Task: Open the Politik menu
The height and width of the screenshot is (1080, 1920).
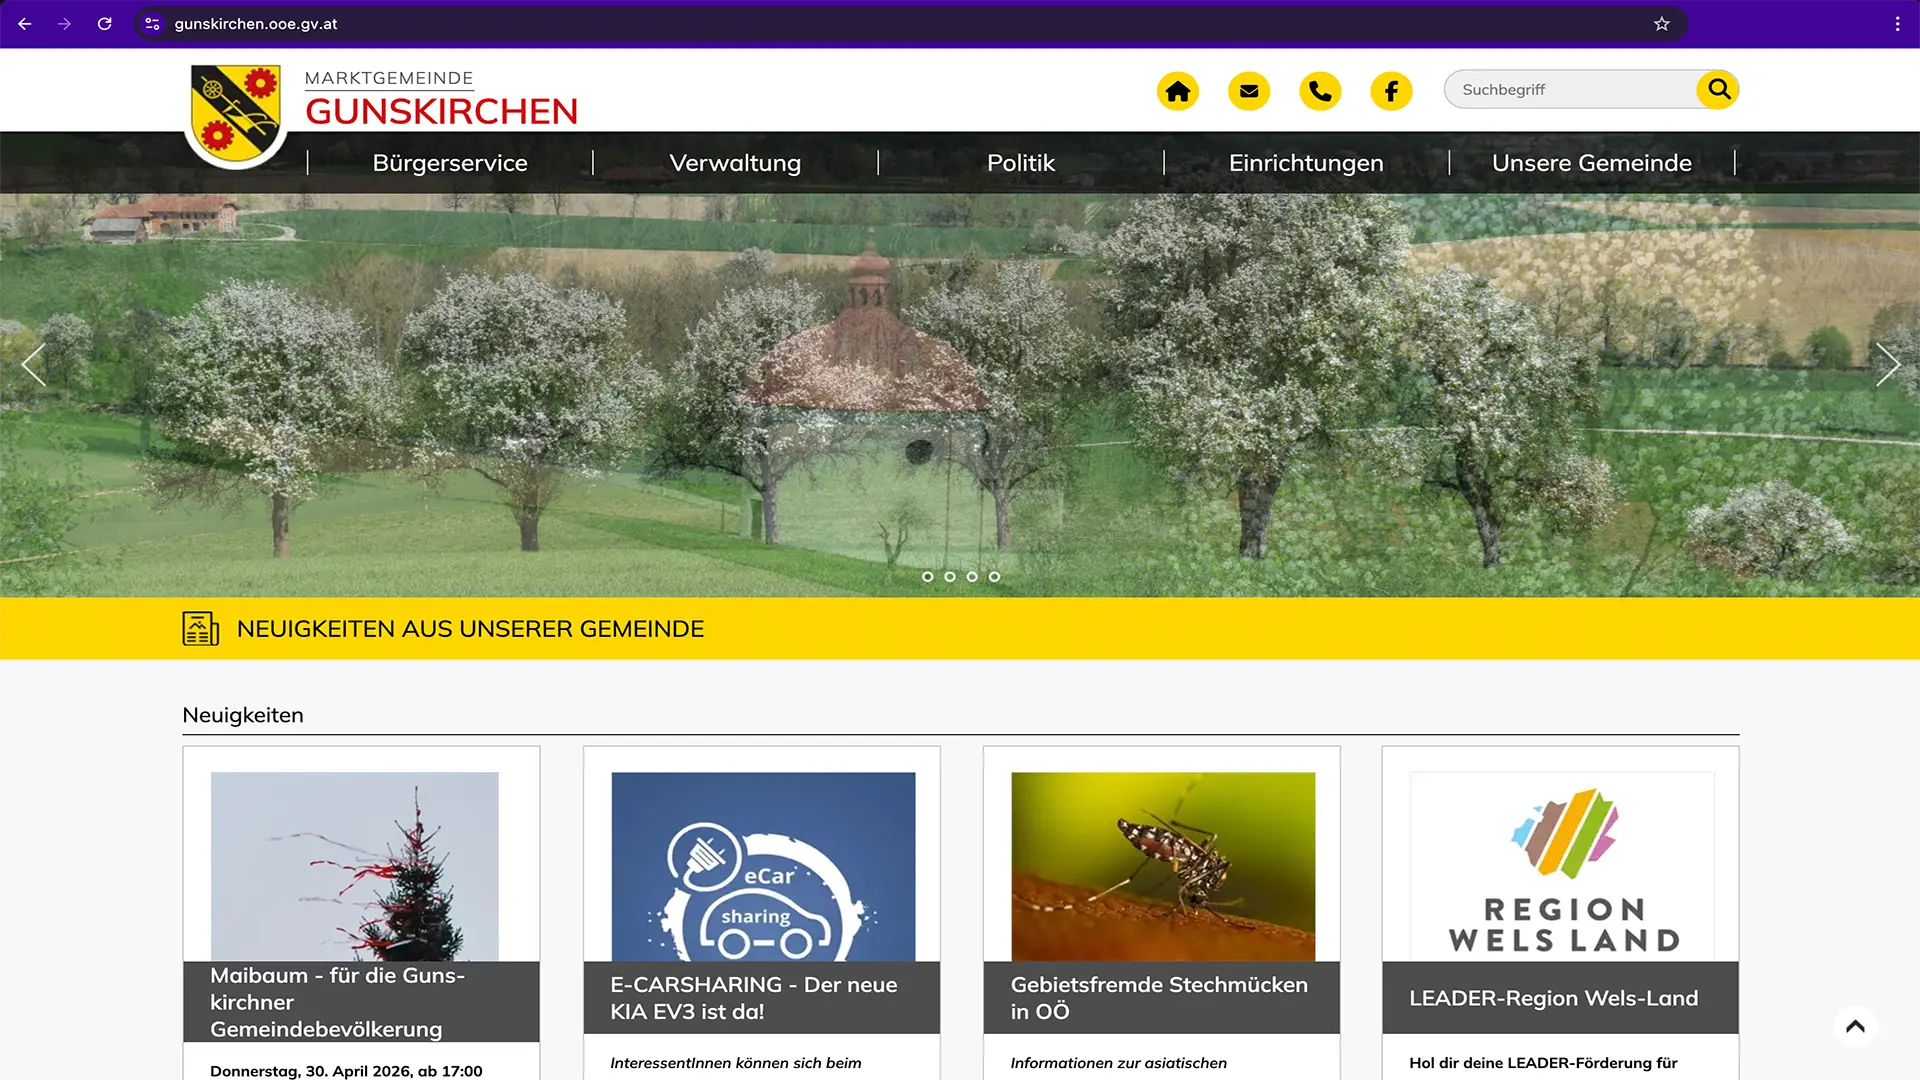Action: (1021, 163)
